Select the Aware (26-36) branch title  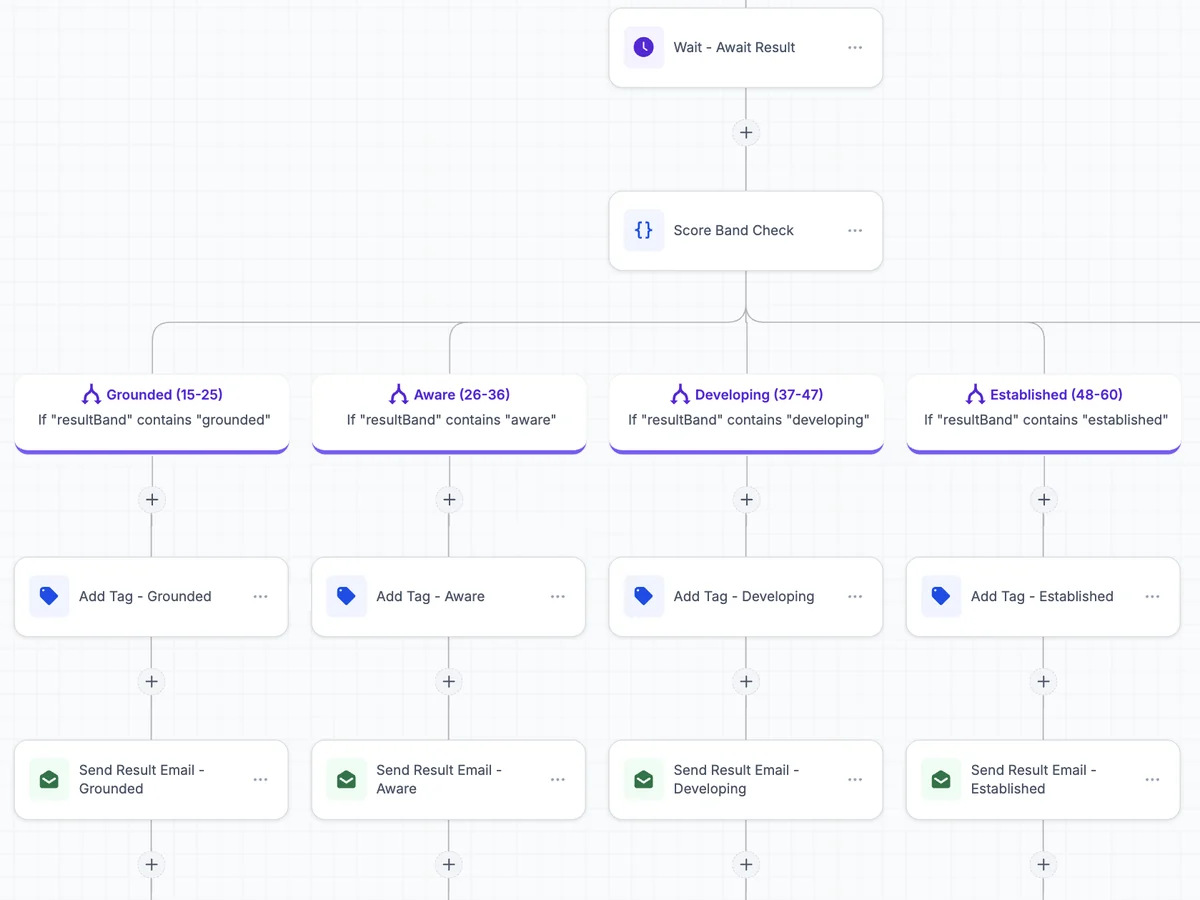pos(462,394)
